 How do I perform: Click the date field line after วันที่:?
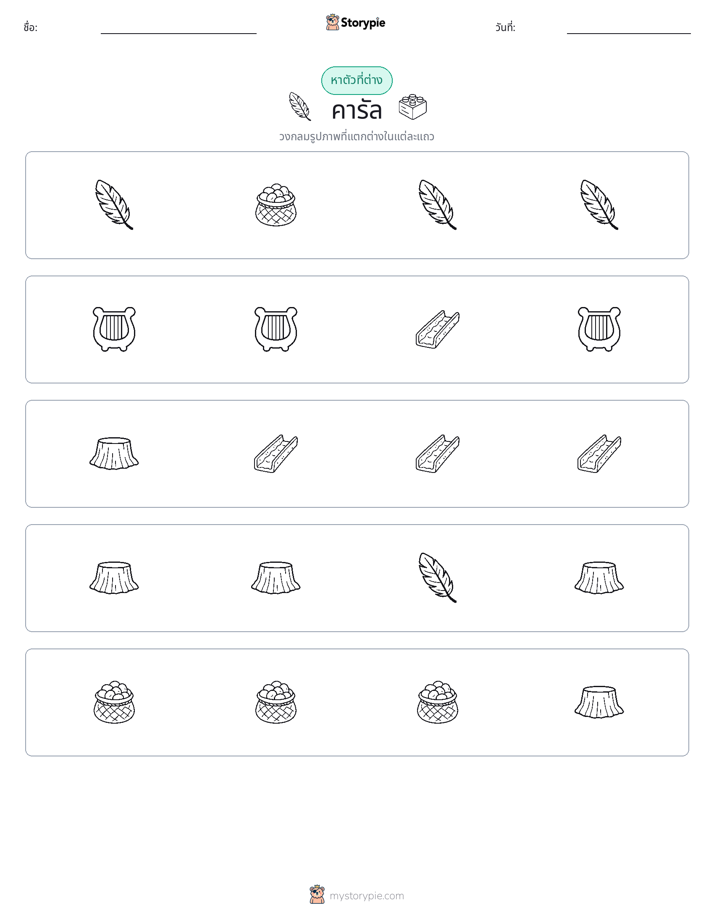pyautogui.click(x=629, y=33)
